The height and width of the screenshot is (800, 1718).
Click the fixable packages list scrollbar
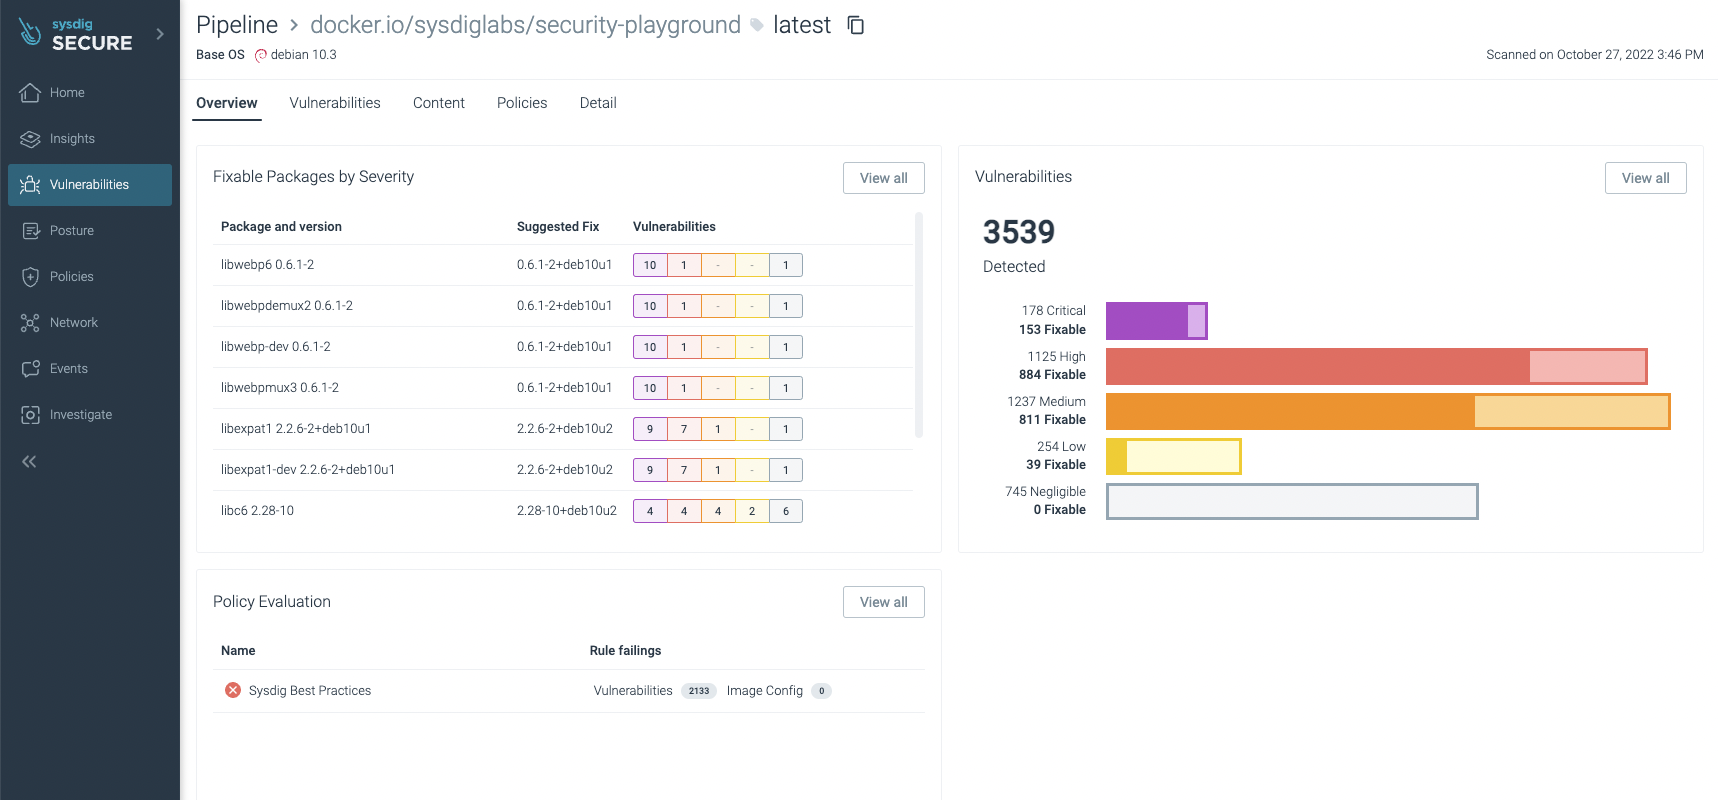click(x=919, y=325)
